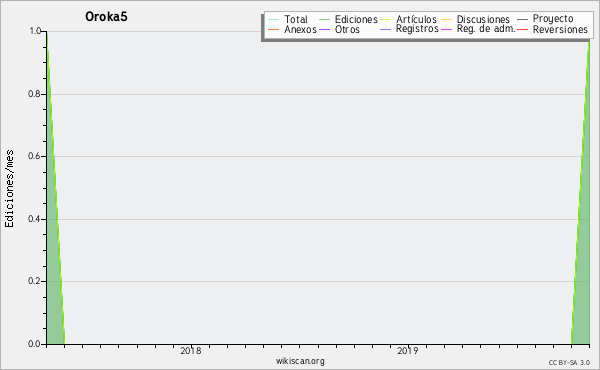Click the 0.2 y-axis value
This screenshot has height=370, width=600.
34,281
